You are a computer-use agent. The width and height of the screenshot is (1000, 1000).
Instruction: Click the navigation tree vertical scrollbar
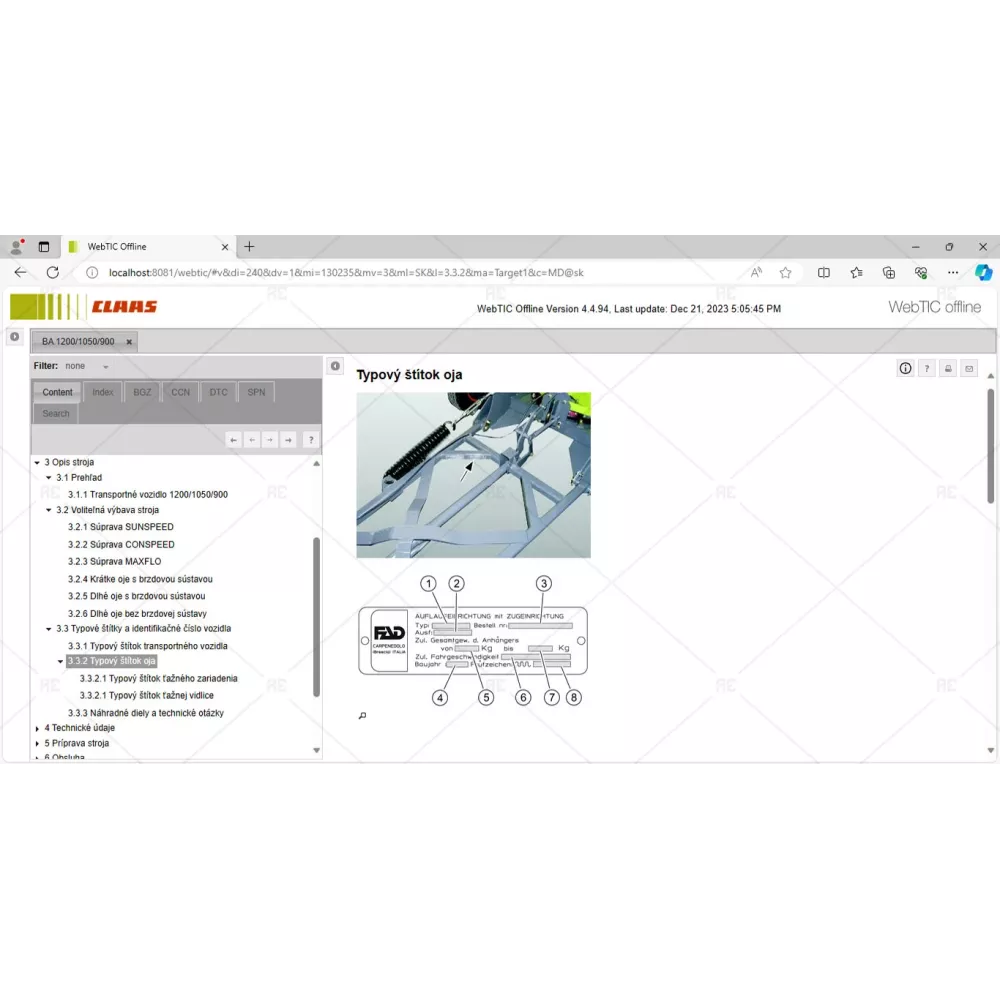coord(317,615)
